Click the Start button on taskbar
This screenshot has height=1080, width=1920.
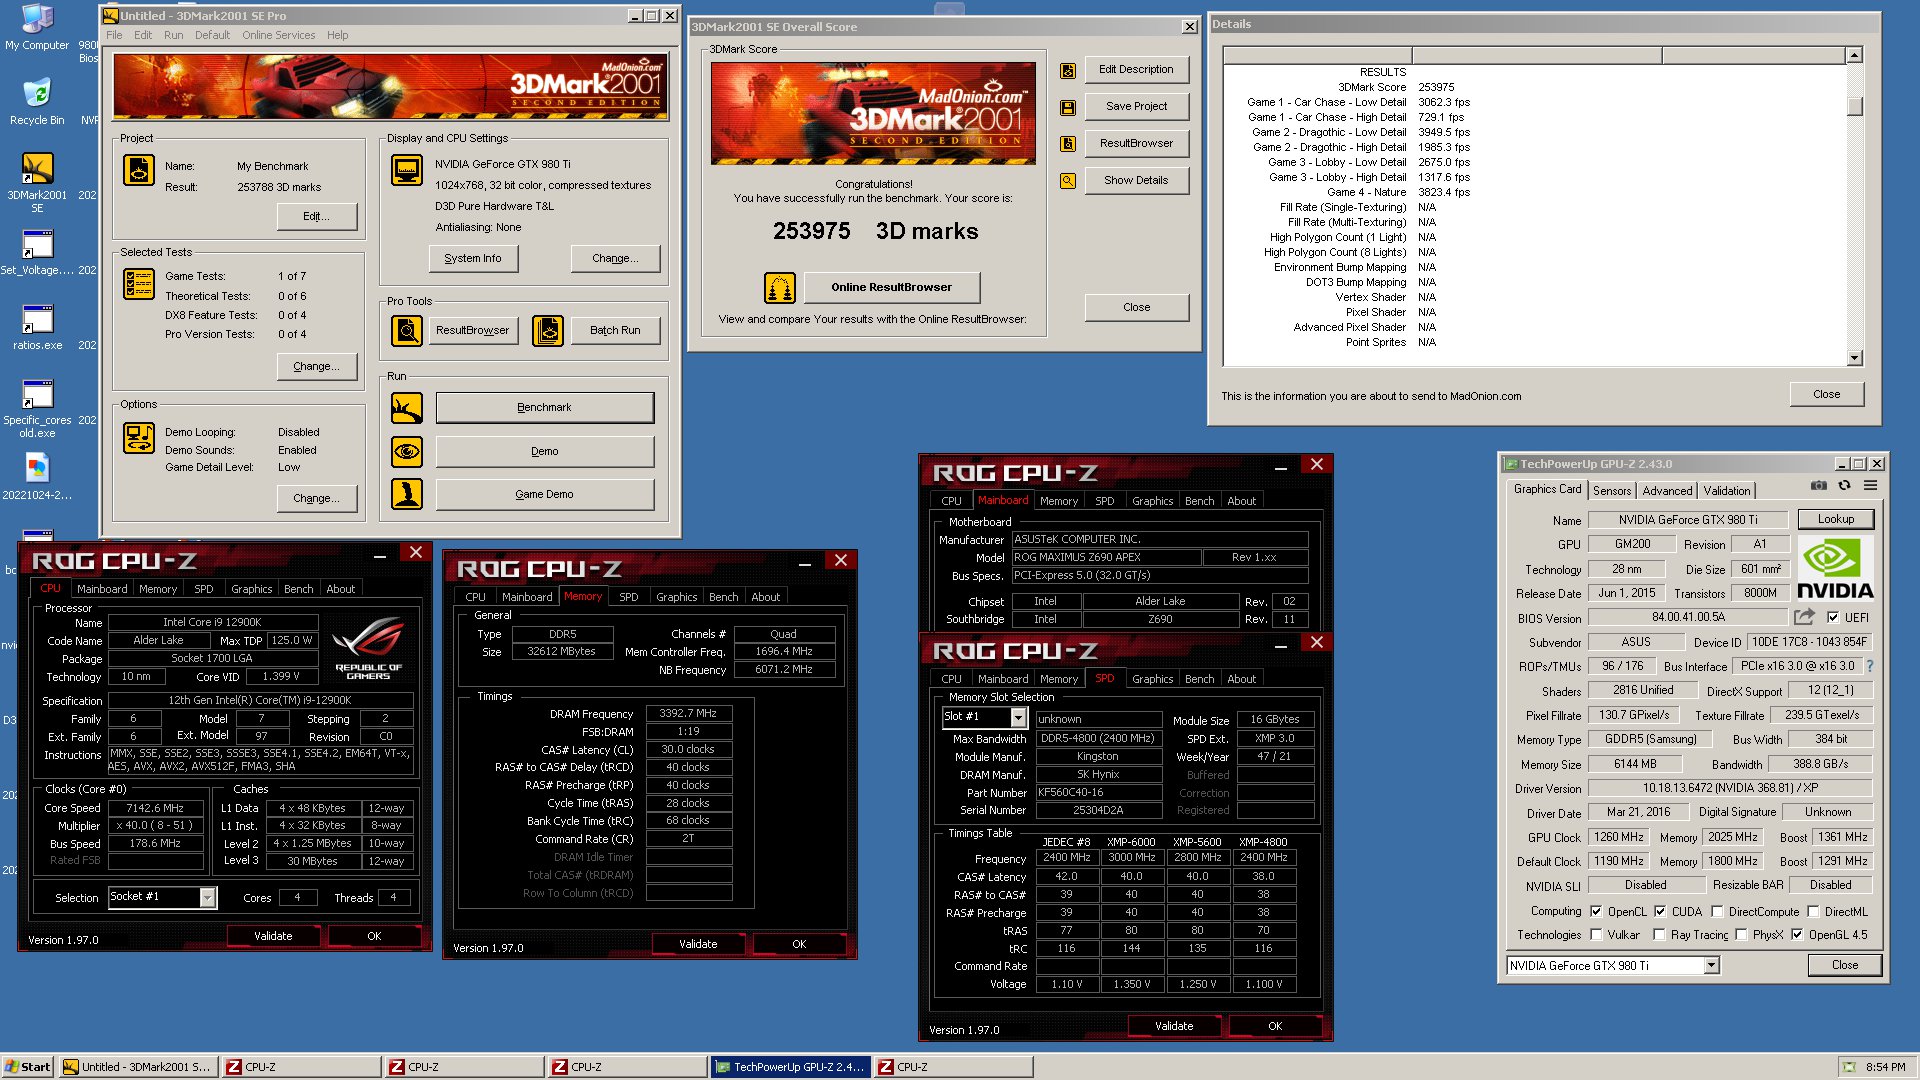28,1067
